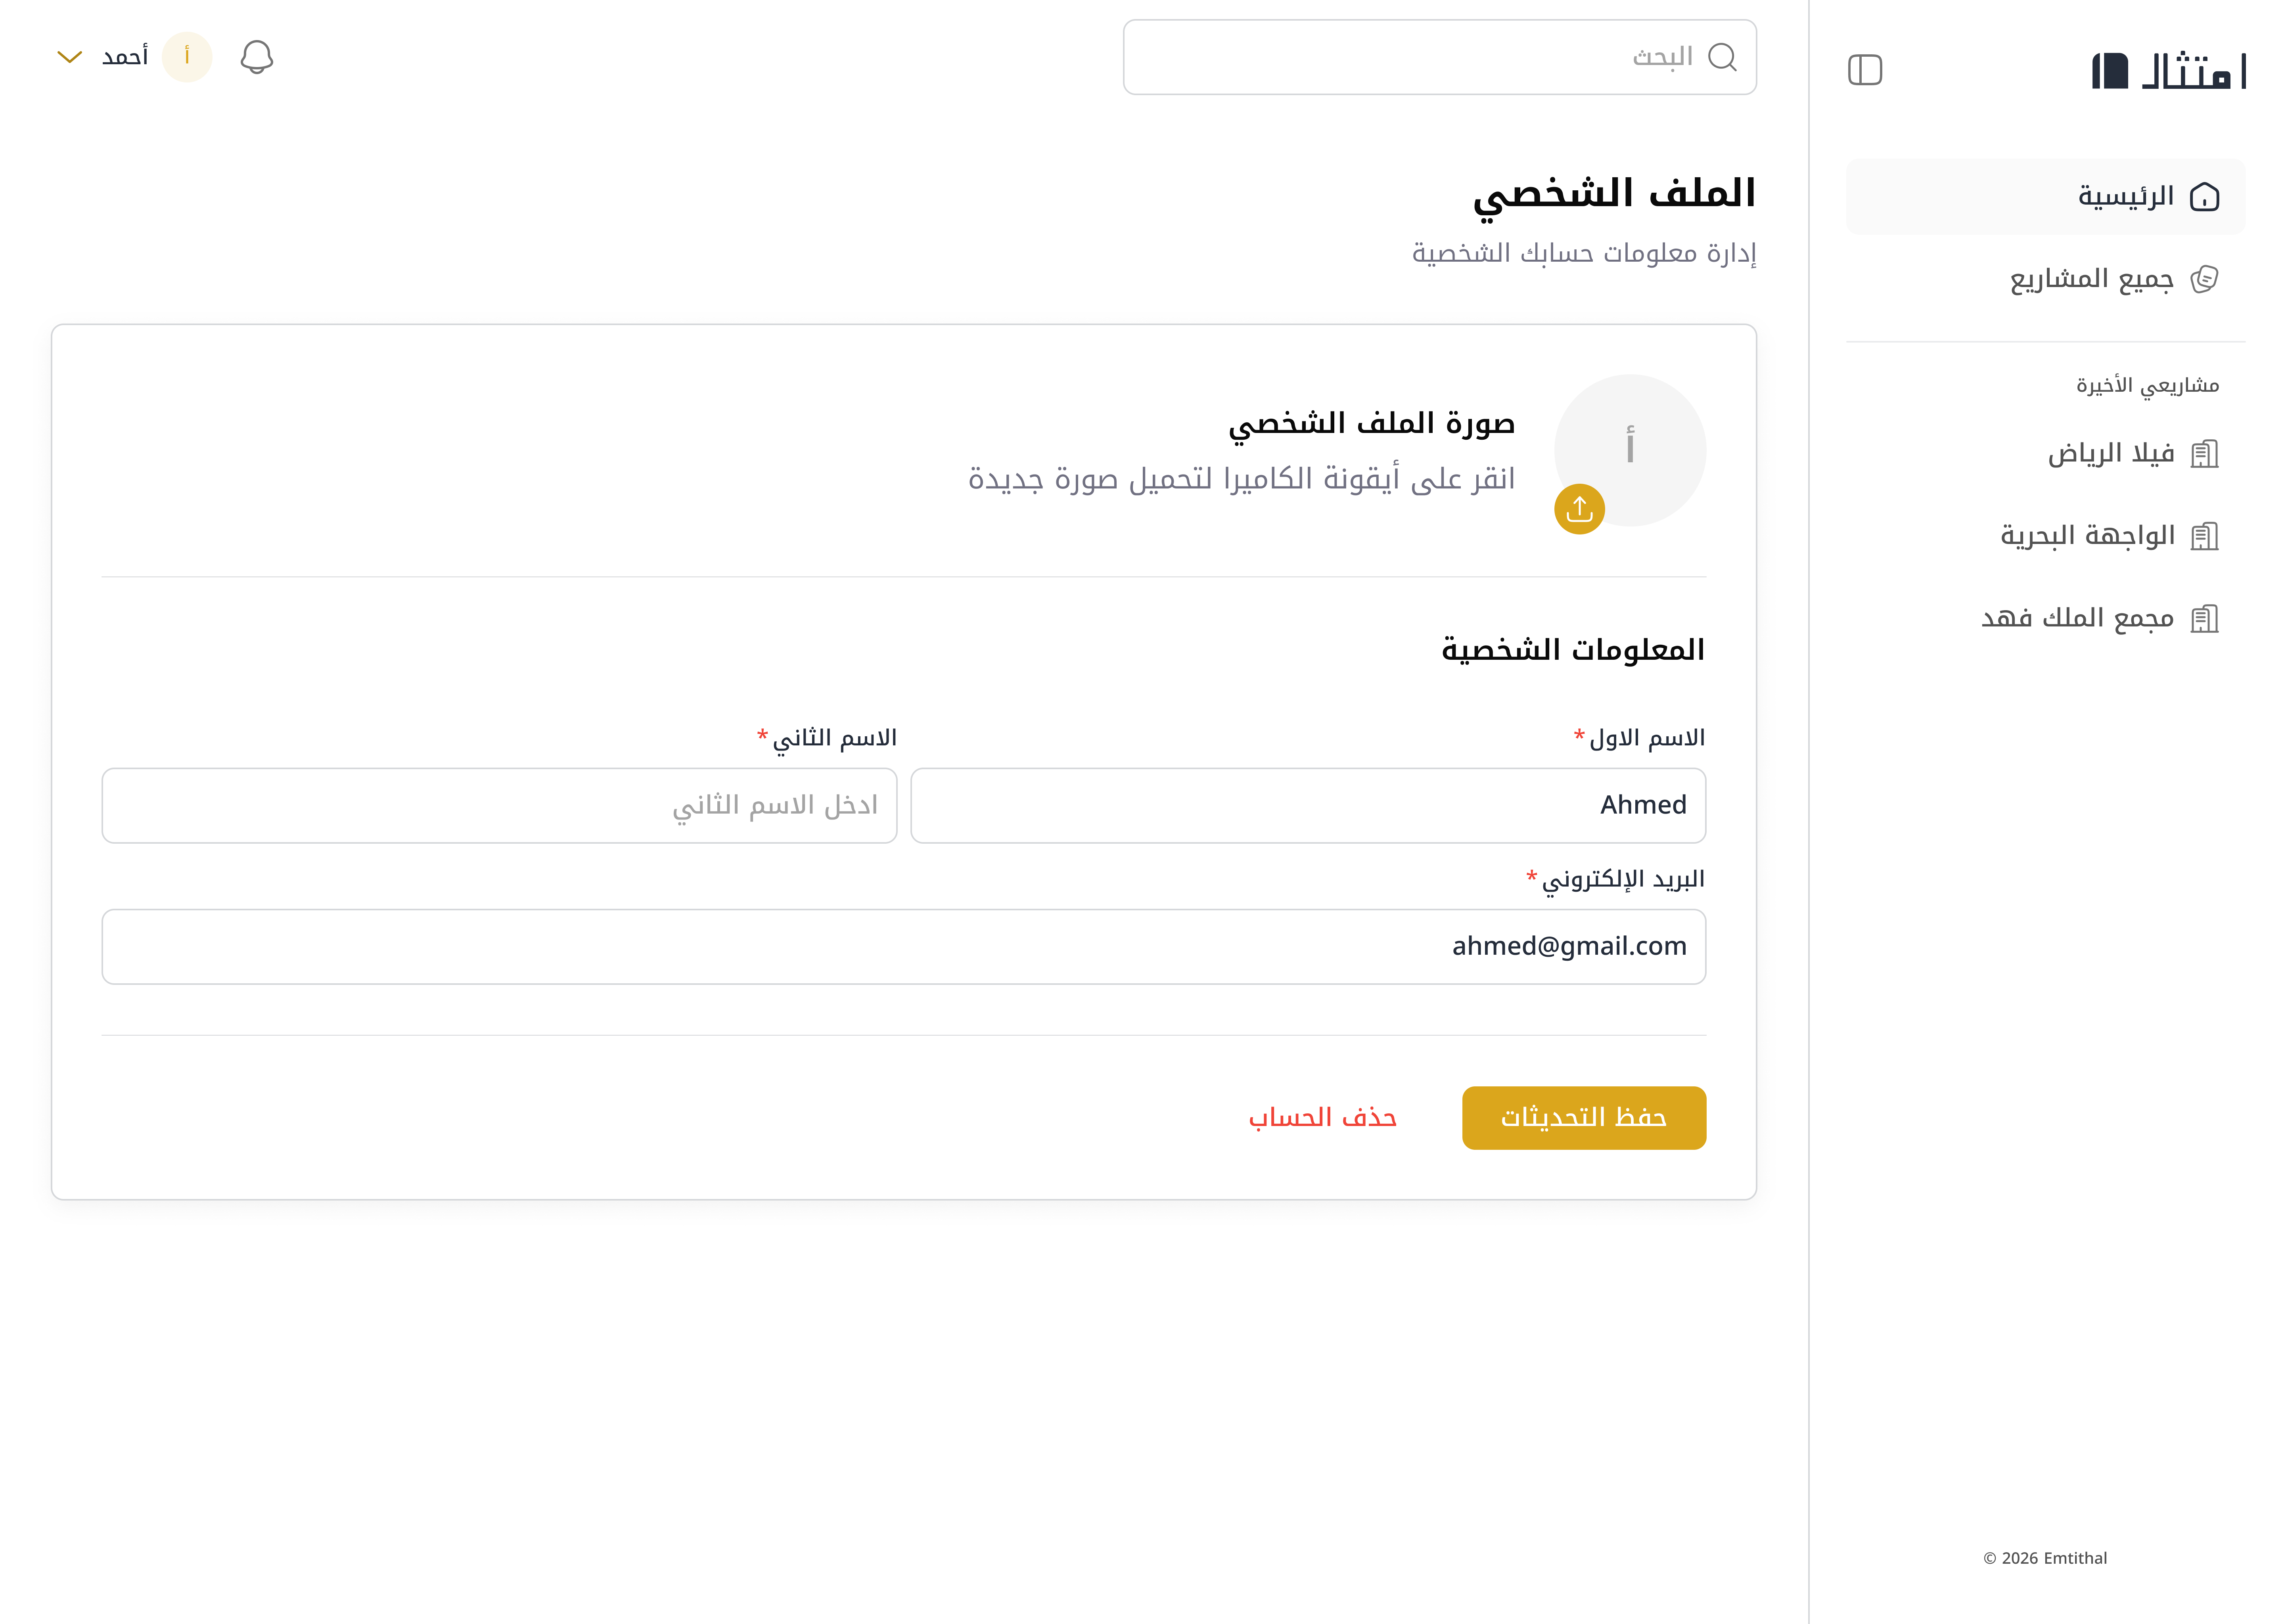
Task: Click the document icon next to فيلا الرياض
Action: 2206,453
